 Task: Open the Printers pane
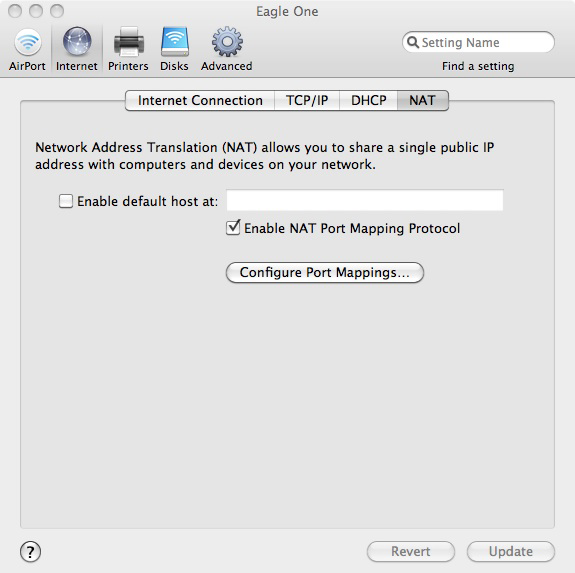coord(128,49)
